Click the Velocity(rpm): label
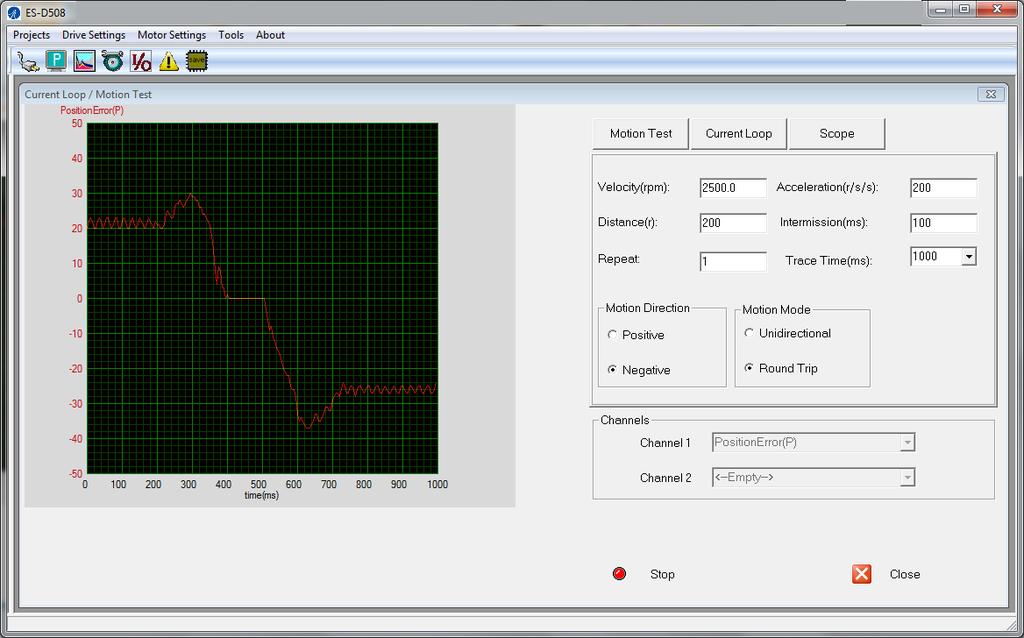1024x638 pixels. (x=633, y=187)
